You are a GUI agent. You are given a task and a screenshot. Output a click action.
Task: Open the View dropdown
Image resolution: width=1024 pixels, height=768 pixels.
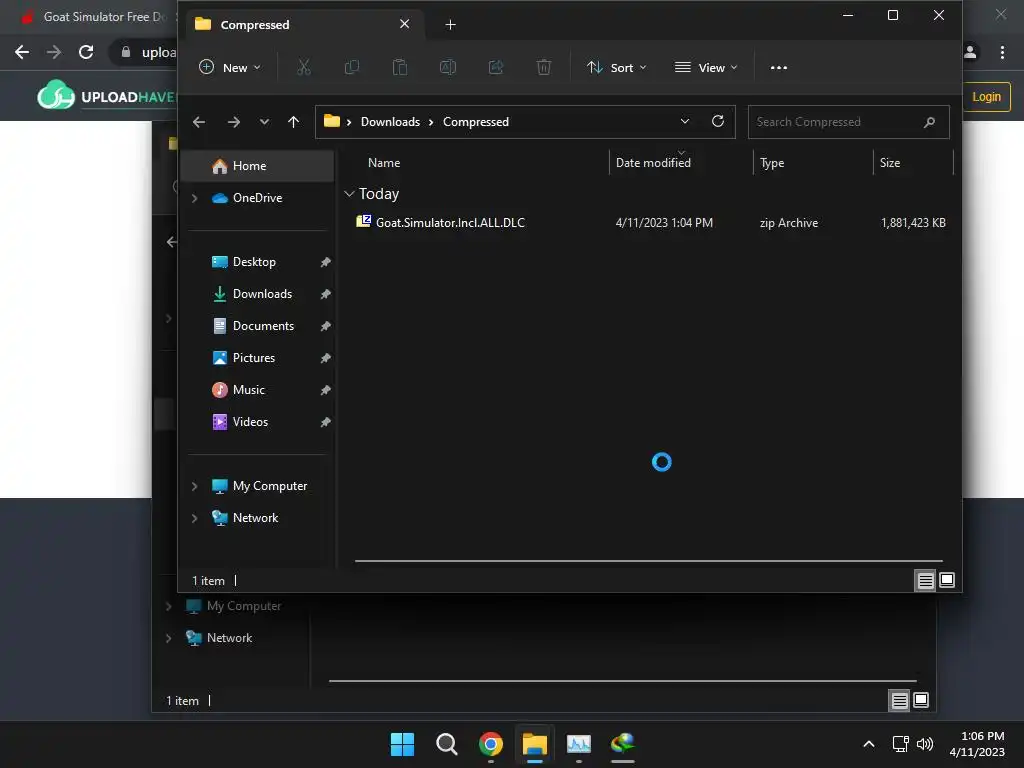706,67
